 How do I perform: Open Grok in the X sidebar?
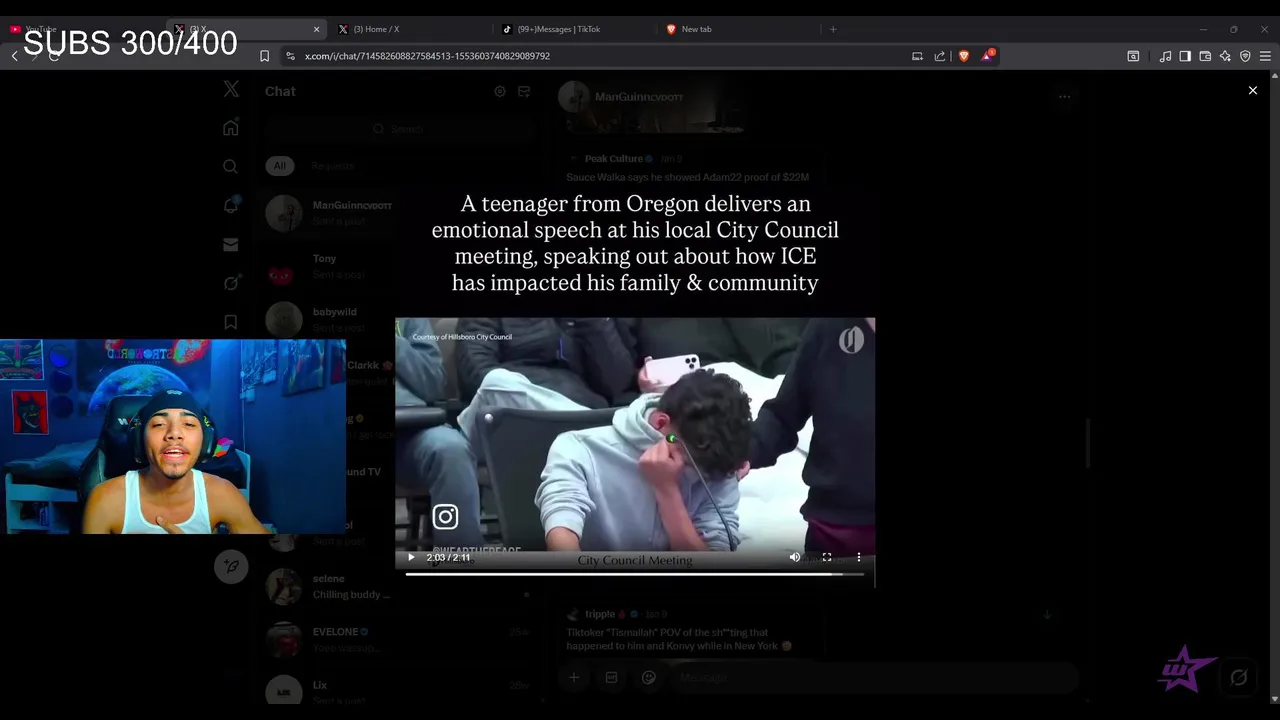pos(231,283)
